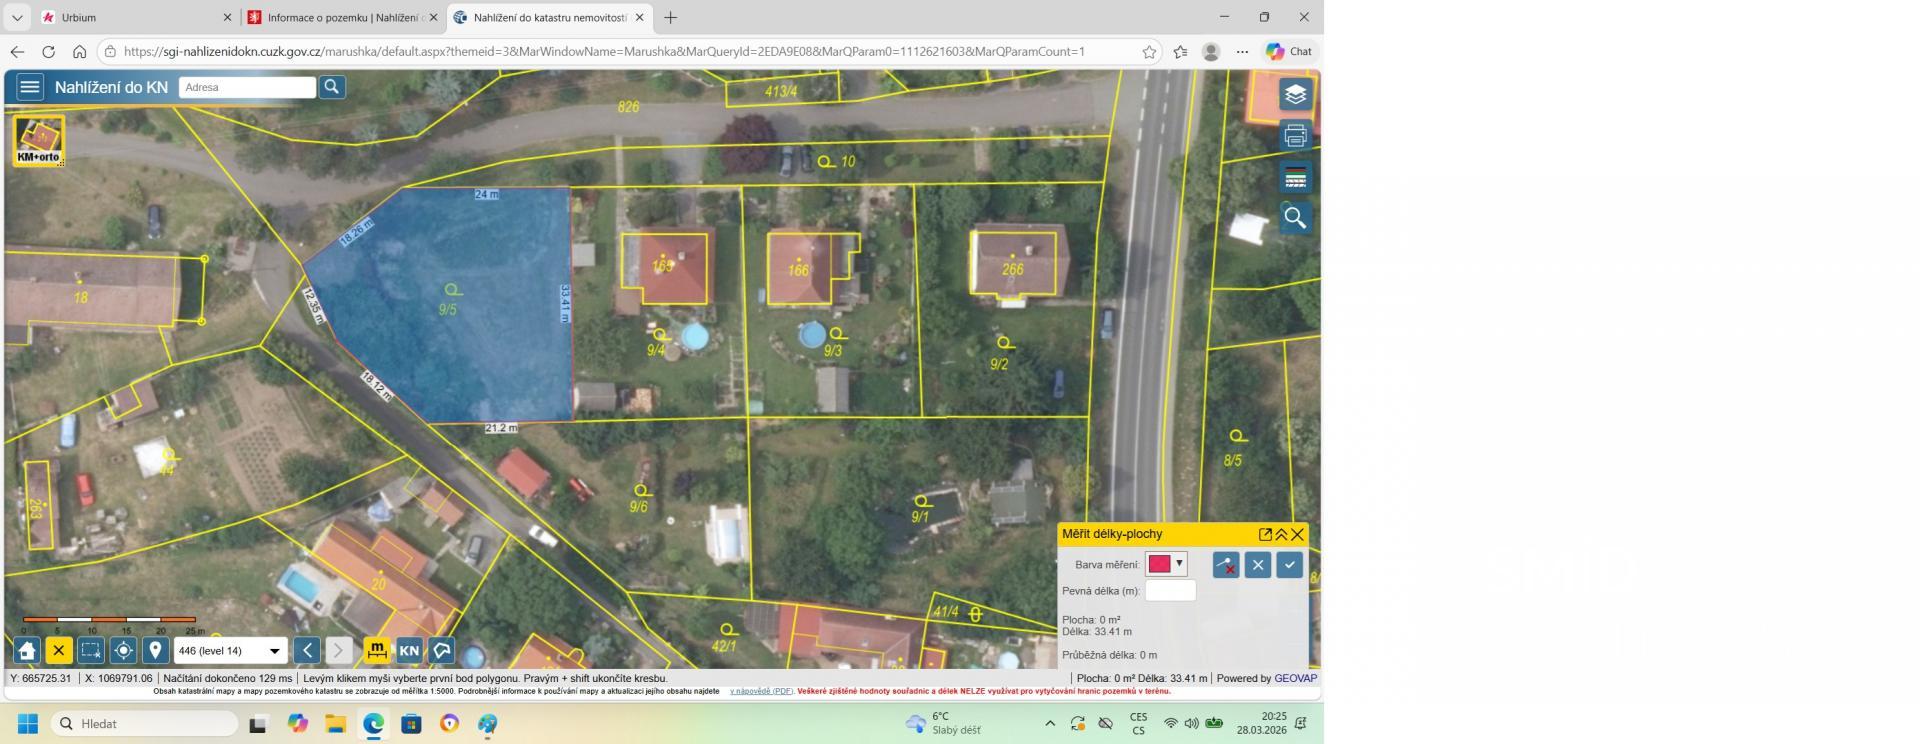Toggle the KN cadastre info tool
Image resolution: width=1920 pixels, height=744 pixels.
(x=409, y=651)
